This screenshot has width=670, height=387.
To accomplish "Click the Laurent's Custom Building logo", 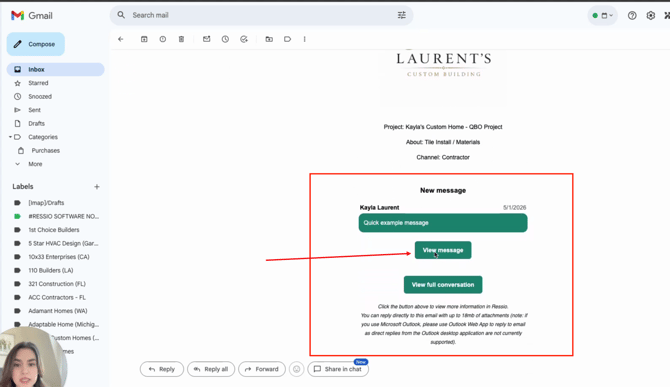I will pyautogui.click(x=444, y=64).
